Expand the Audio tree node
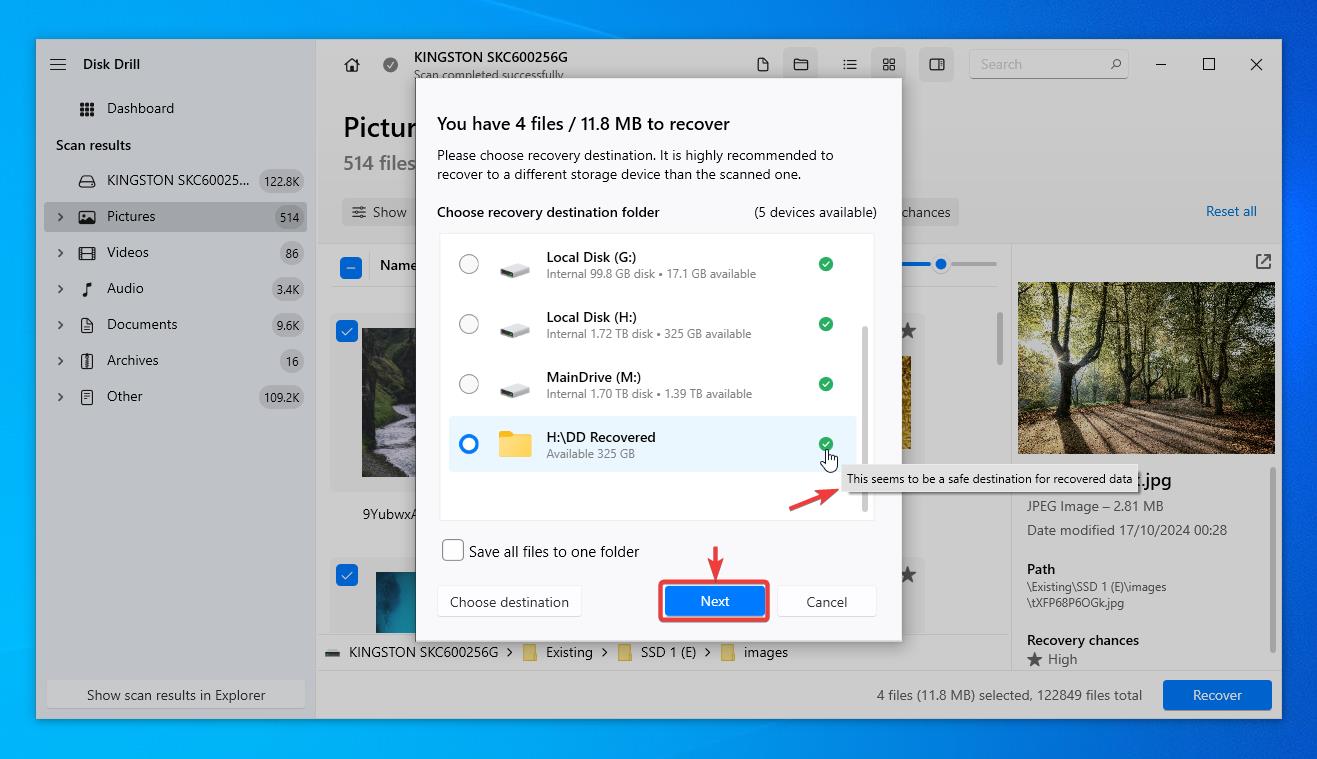Image resolution: width=1317 pixels, height=759 pixels. (60, 289)
